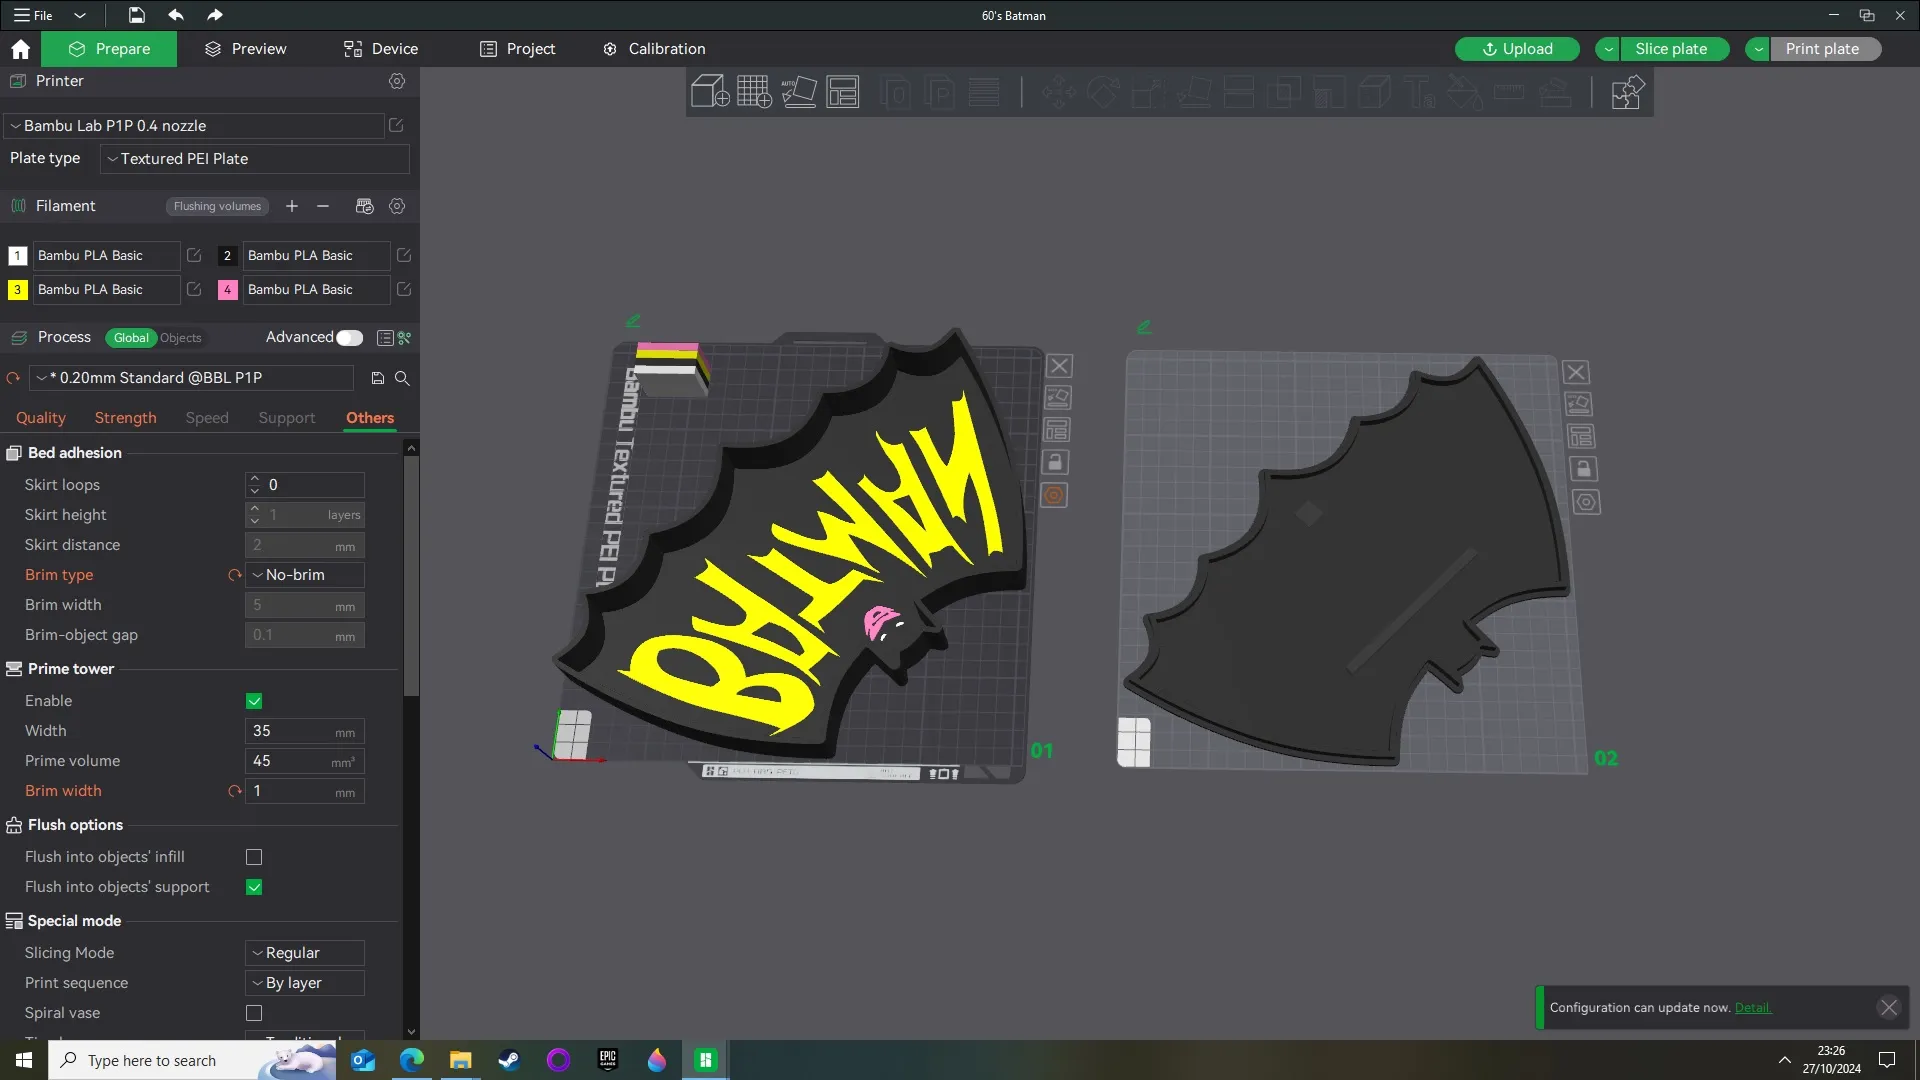The width and height of the screenshot is (1920, 1080).
Task: Open printer settings gear icon
Action: coord(397,81)
